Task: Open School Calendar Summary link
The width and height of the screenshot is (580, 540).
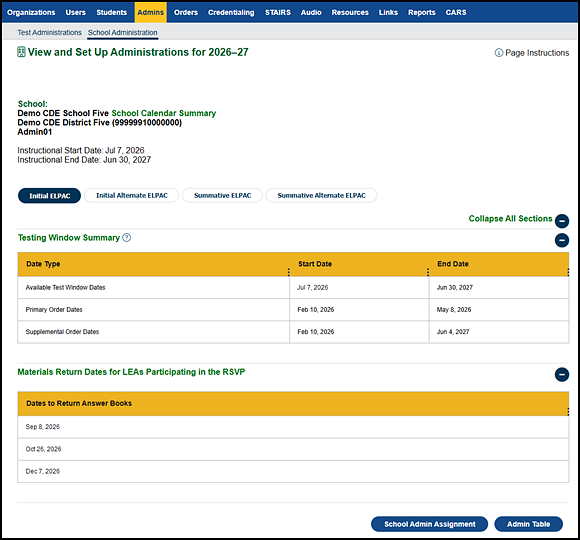Action: [164, 113]
